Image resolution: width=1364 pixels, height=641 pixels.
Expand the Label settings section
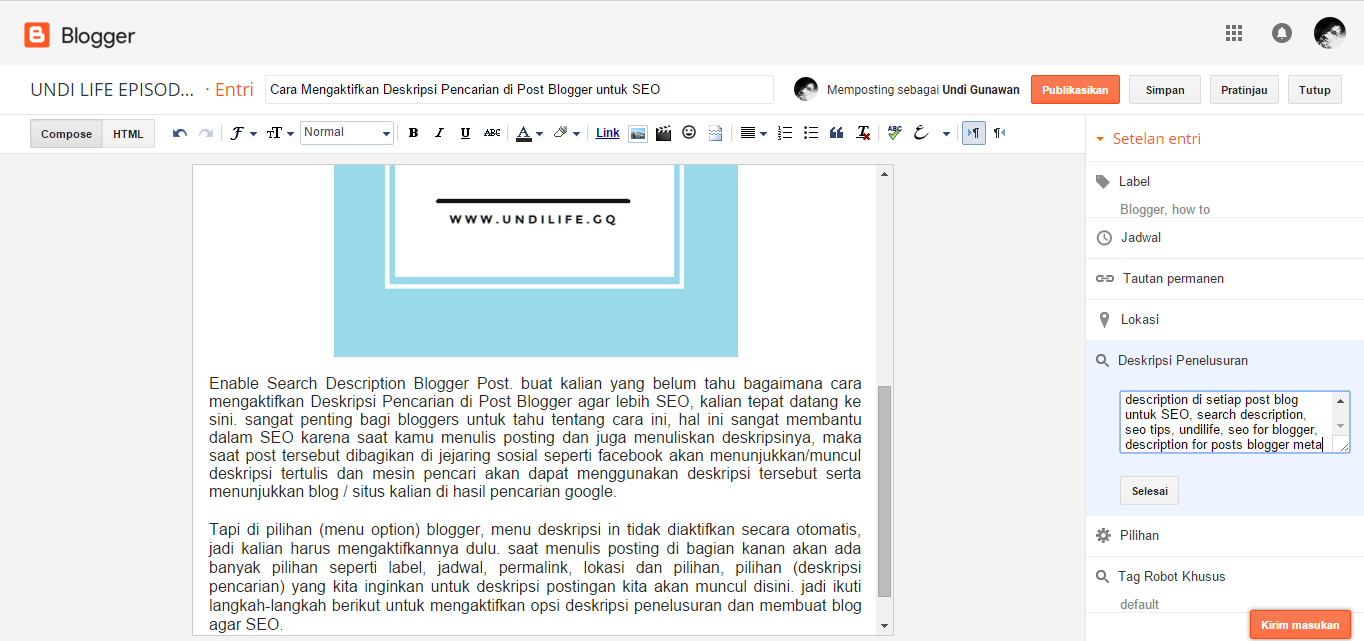[1224, 182]
